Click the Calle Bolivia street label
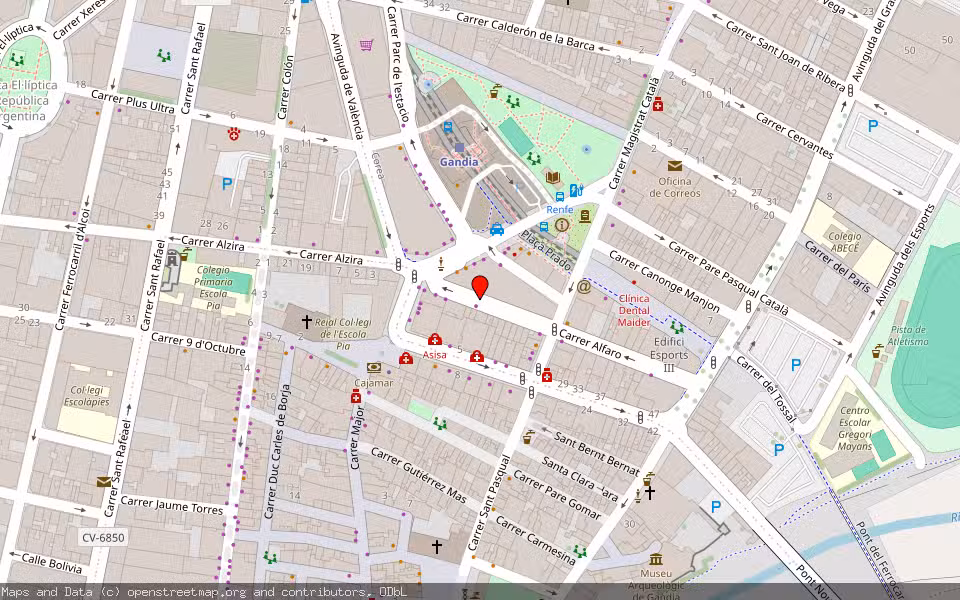The image size is (960, 600). click(x=51, y=563)
